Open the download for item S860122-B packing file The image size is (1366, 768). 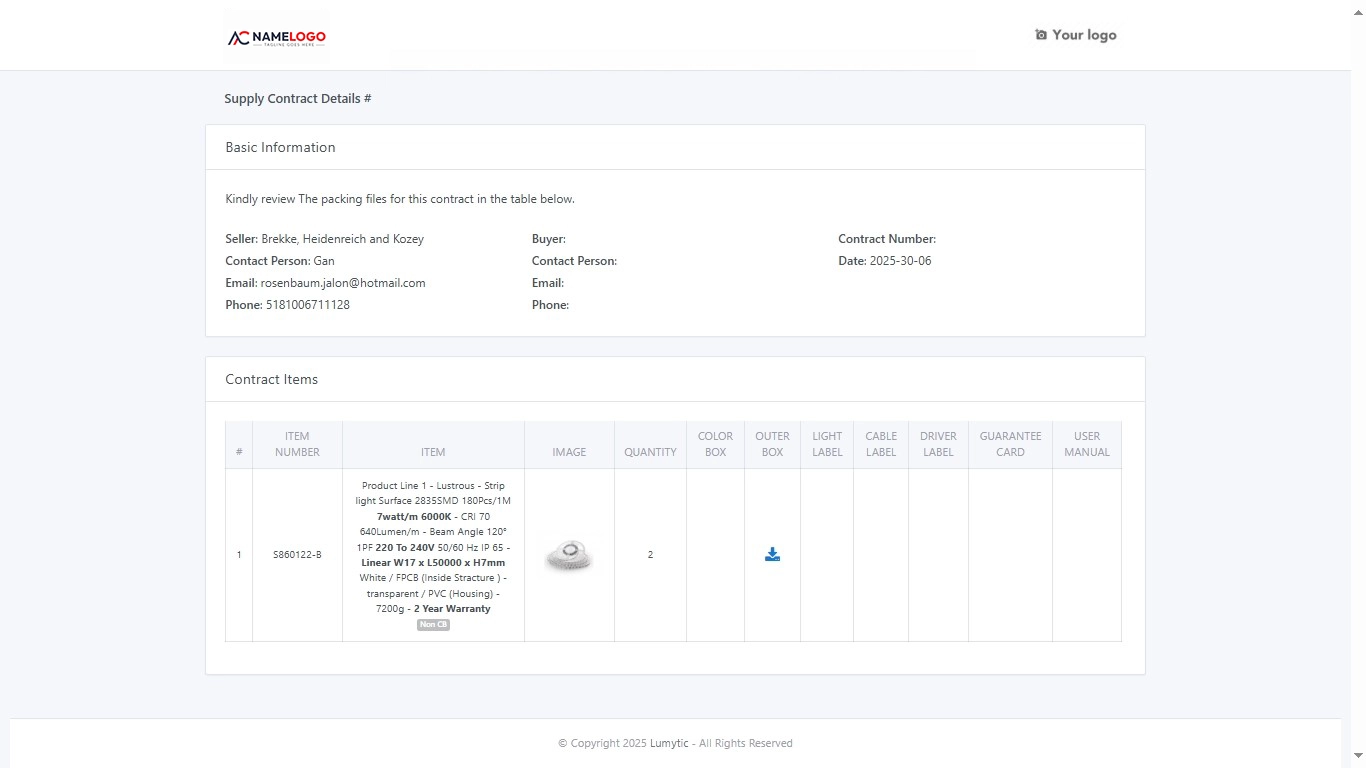[771, 553]
